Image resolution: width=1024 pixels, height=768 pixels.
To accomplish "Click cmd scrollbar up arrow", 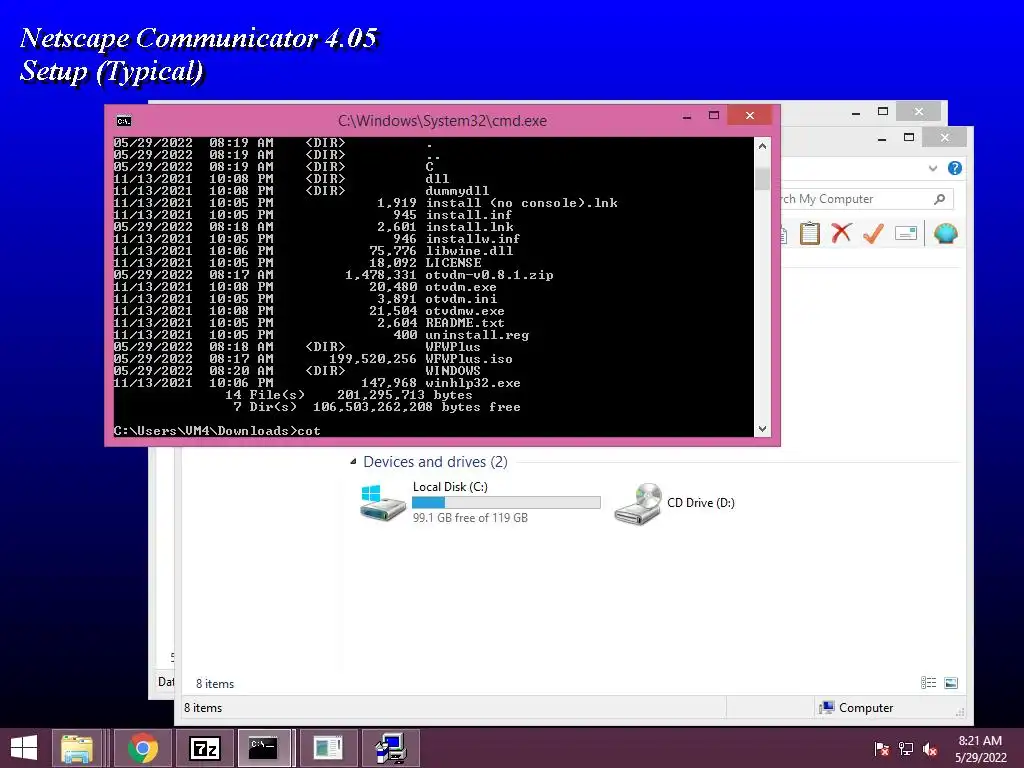I will click(762, 146).
